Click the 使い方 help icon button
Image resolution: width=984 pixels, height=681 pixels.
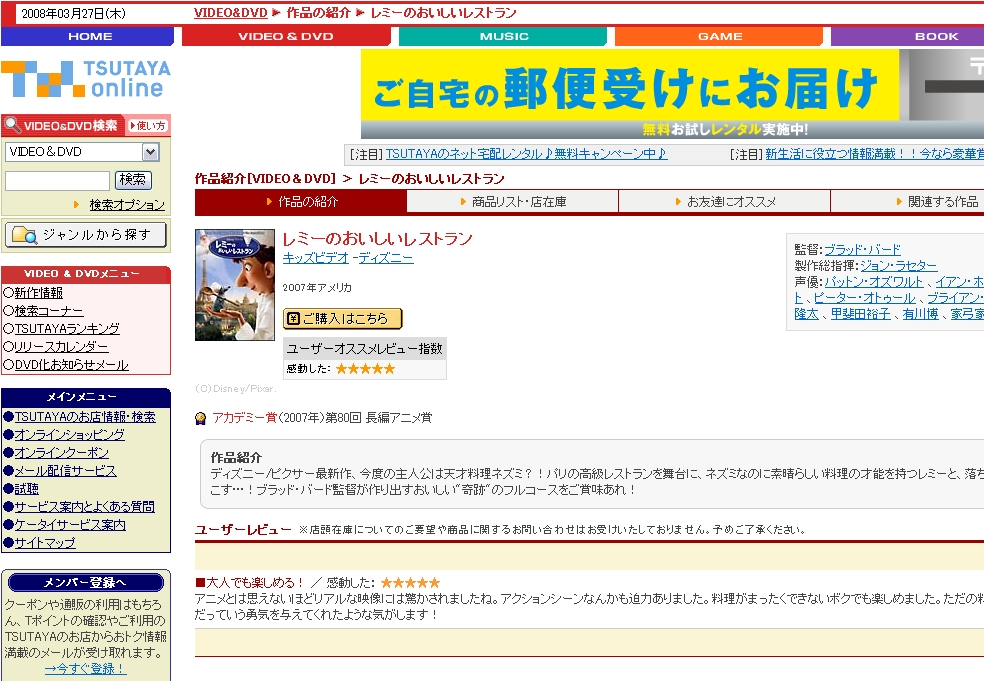147,126
